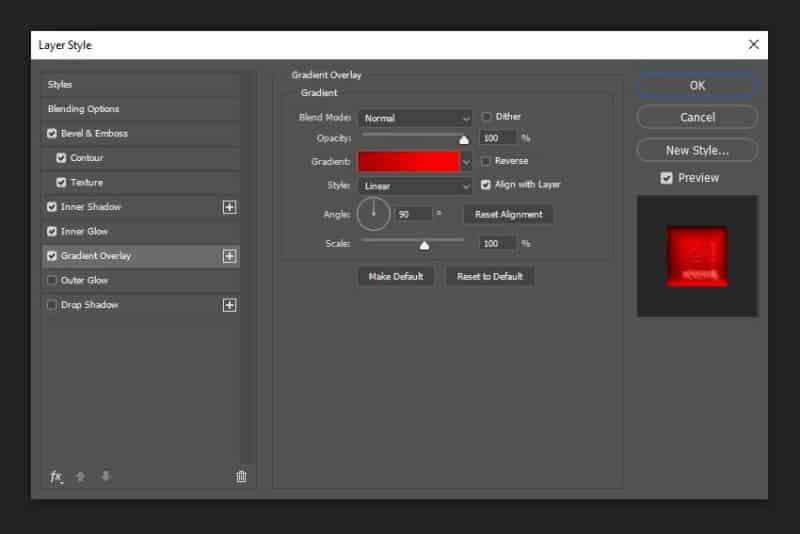Close the Layer Style dialog
Screen dimensions: 800x534
click(754, 45)
